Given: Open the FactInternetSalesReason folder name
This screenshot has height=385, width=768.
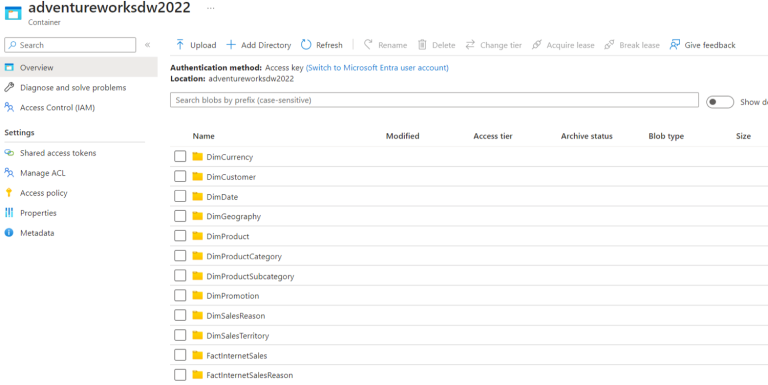Looking at the screenshot, I should point(250,375).
